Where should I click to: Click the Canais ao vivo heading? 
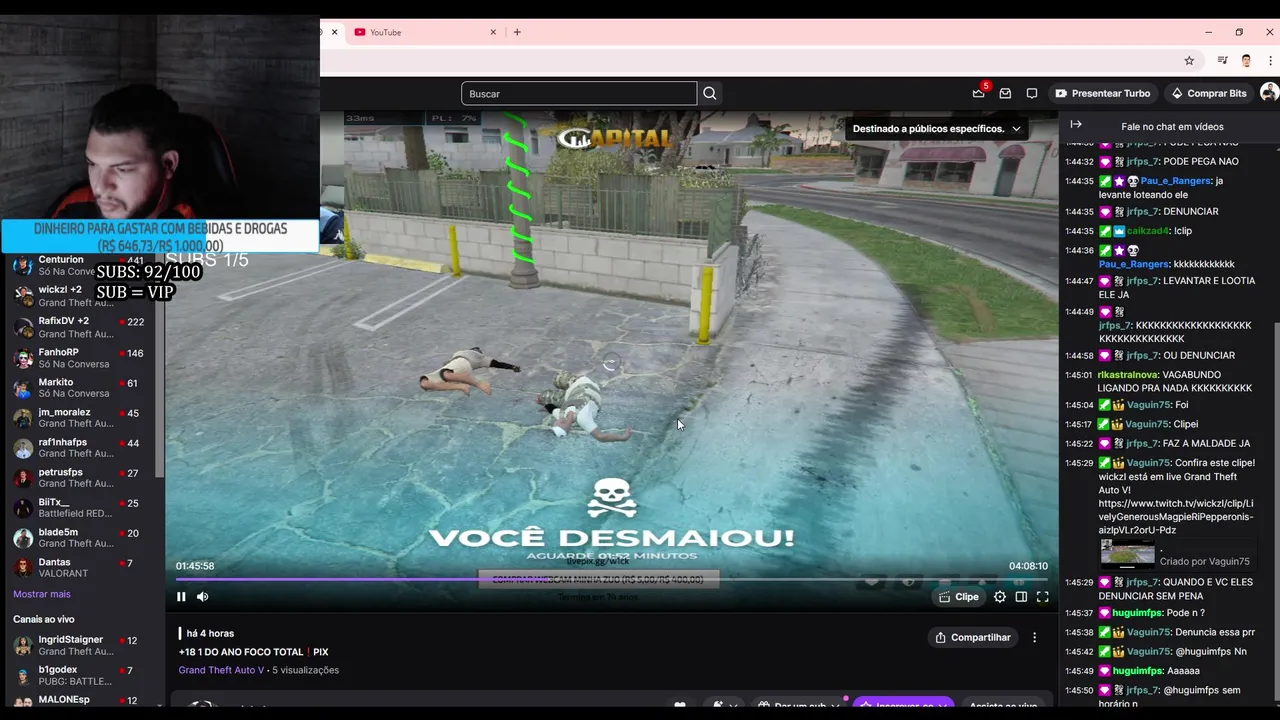click(44, 619)
